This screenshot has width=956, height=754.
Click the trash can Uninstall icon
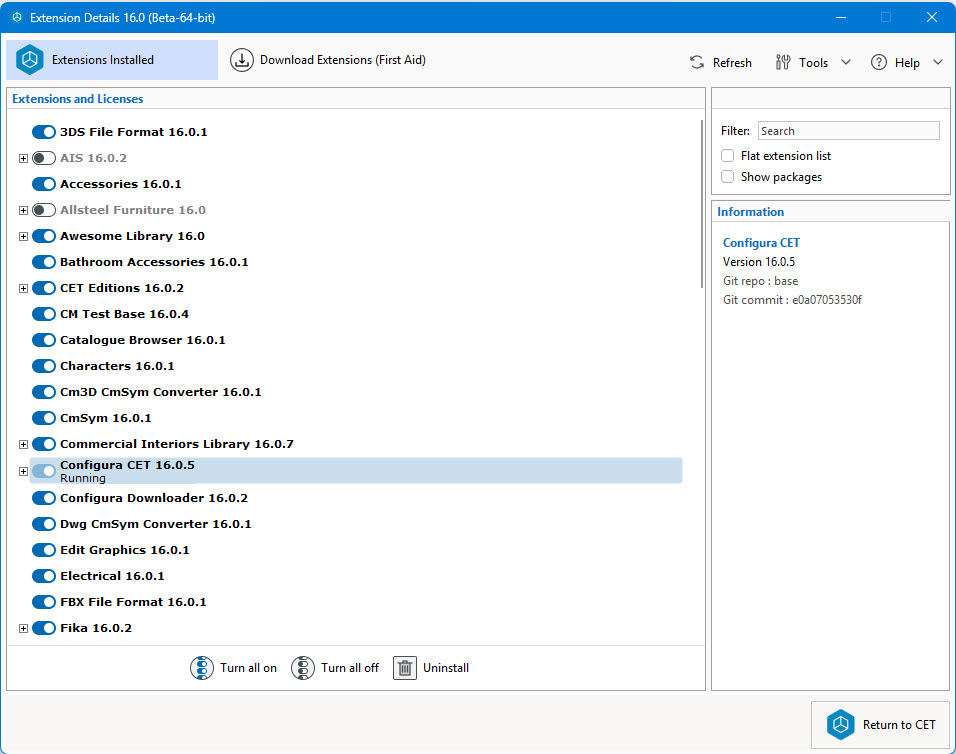pos(404,668)
